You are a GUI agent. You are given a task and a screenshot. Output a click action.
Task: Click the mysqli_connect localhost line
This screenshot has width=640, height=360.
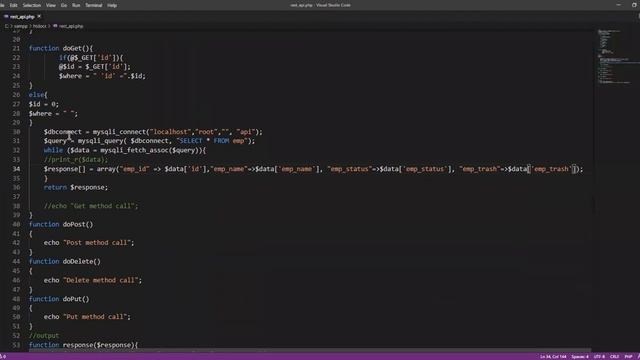[153, 132]
